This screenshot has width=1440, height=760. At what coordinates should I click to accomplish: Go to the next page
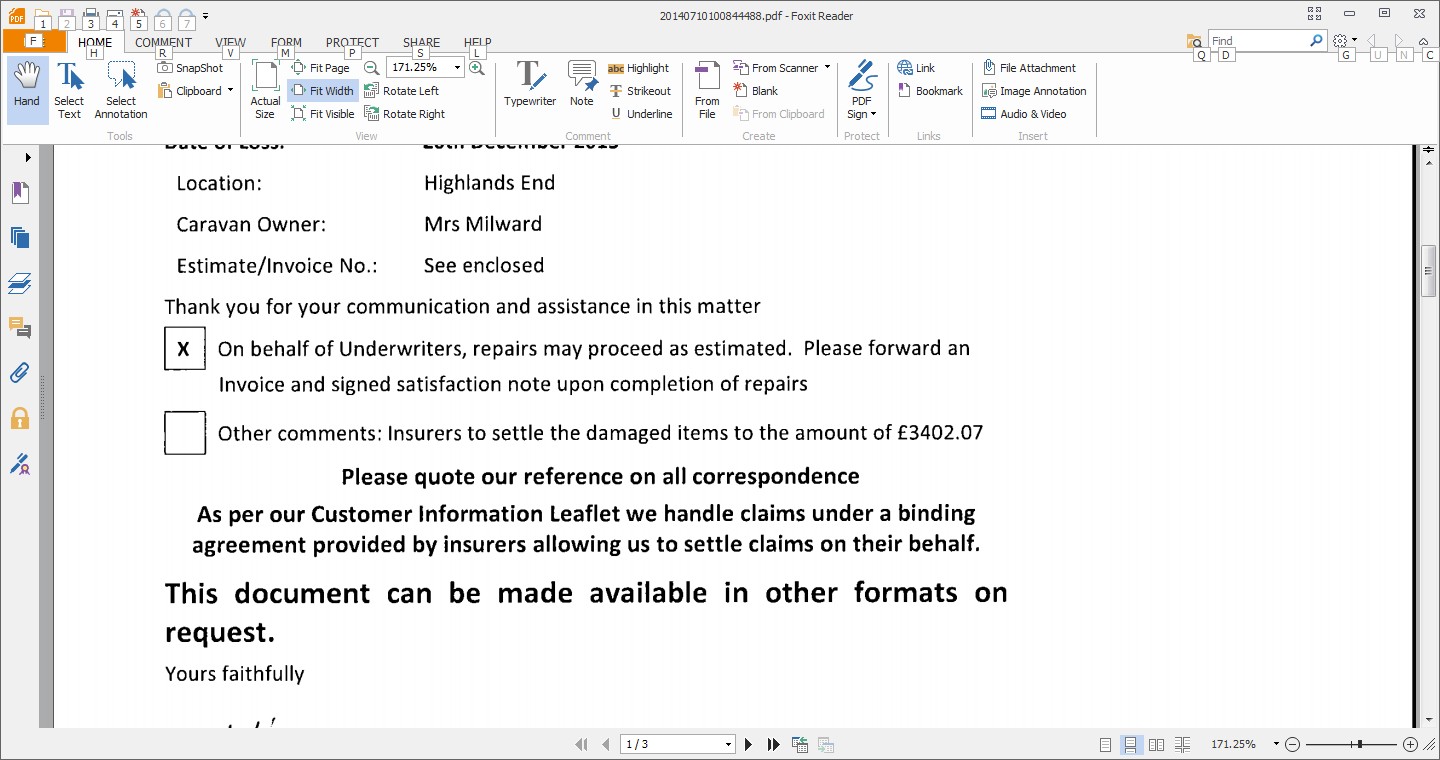[749, 745]
